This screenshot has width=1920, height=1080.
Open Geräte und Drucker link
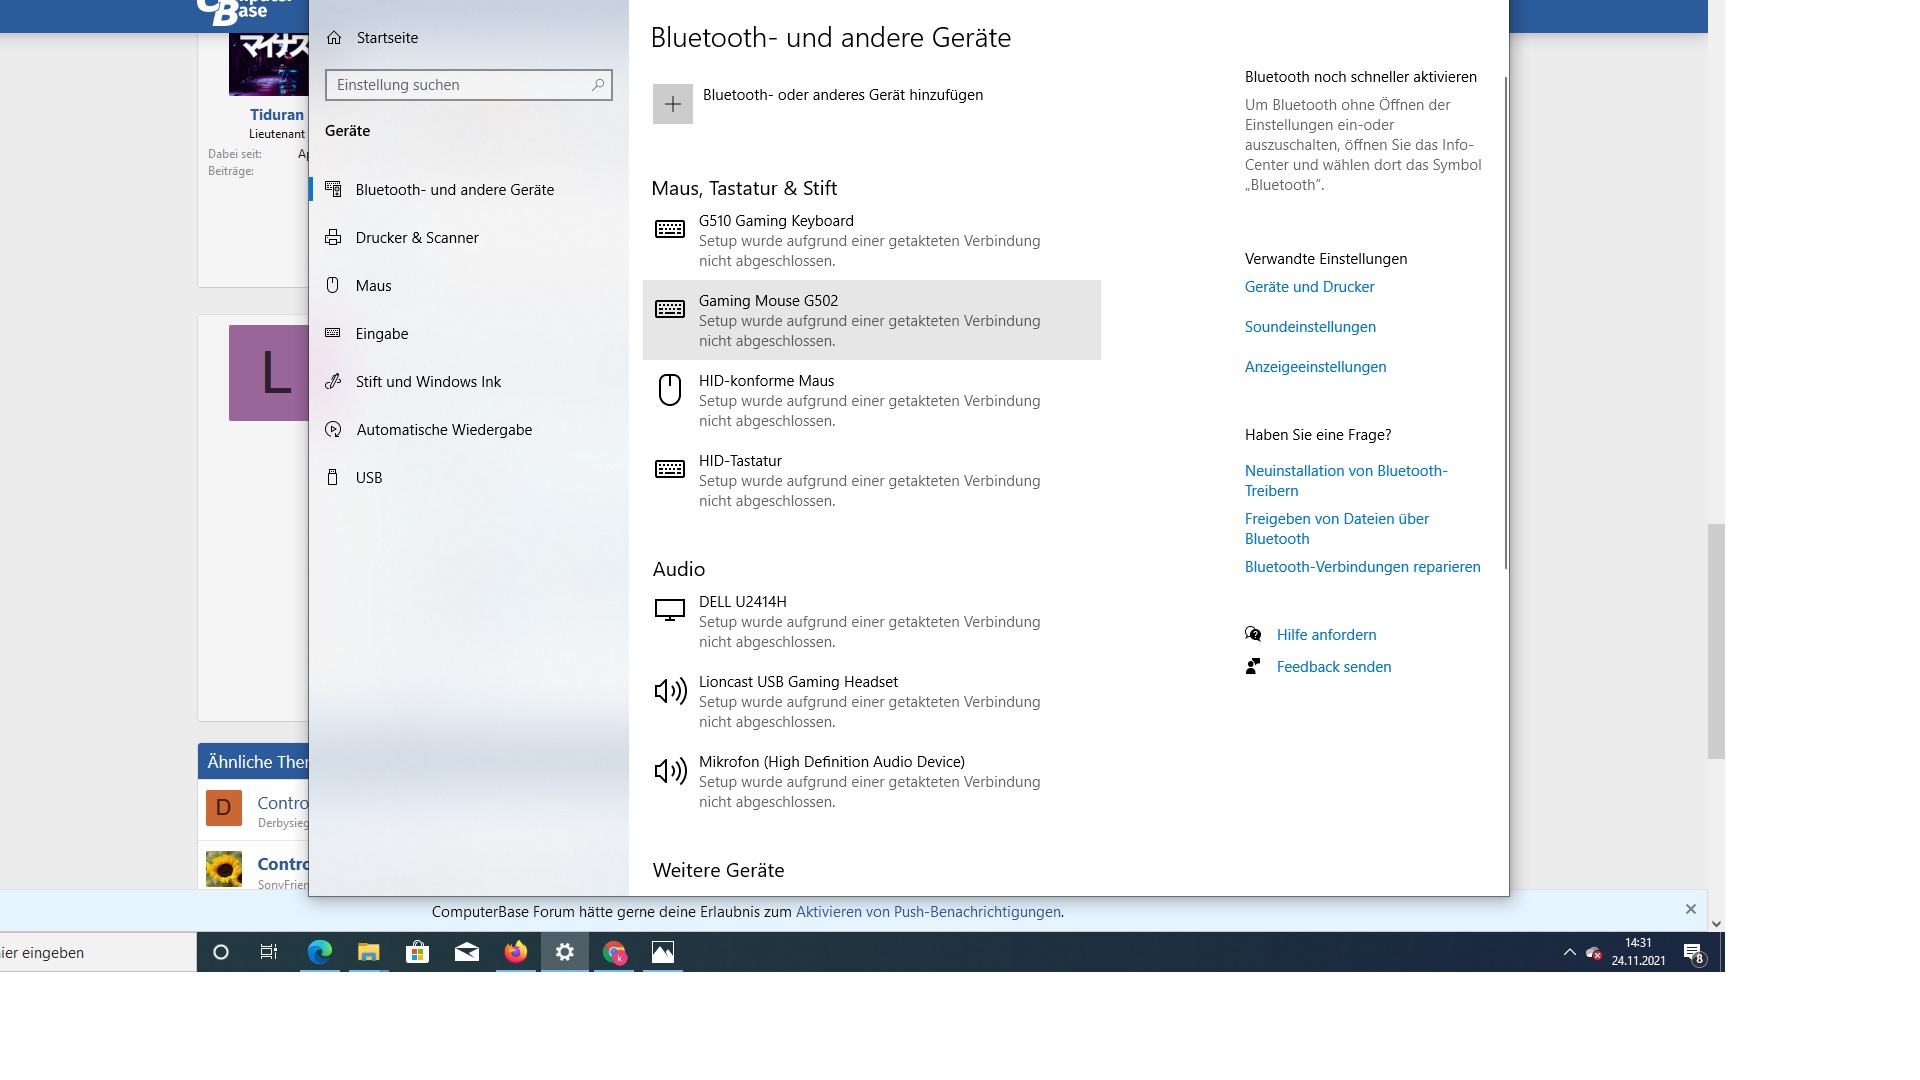1309,287
